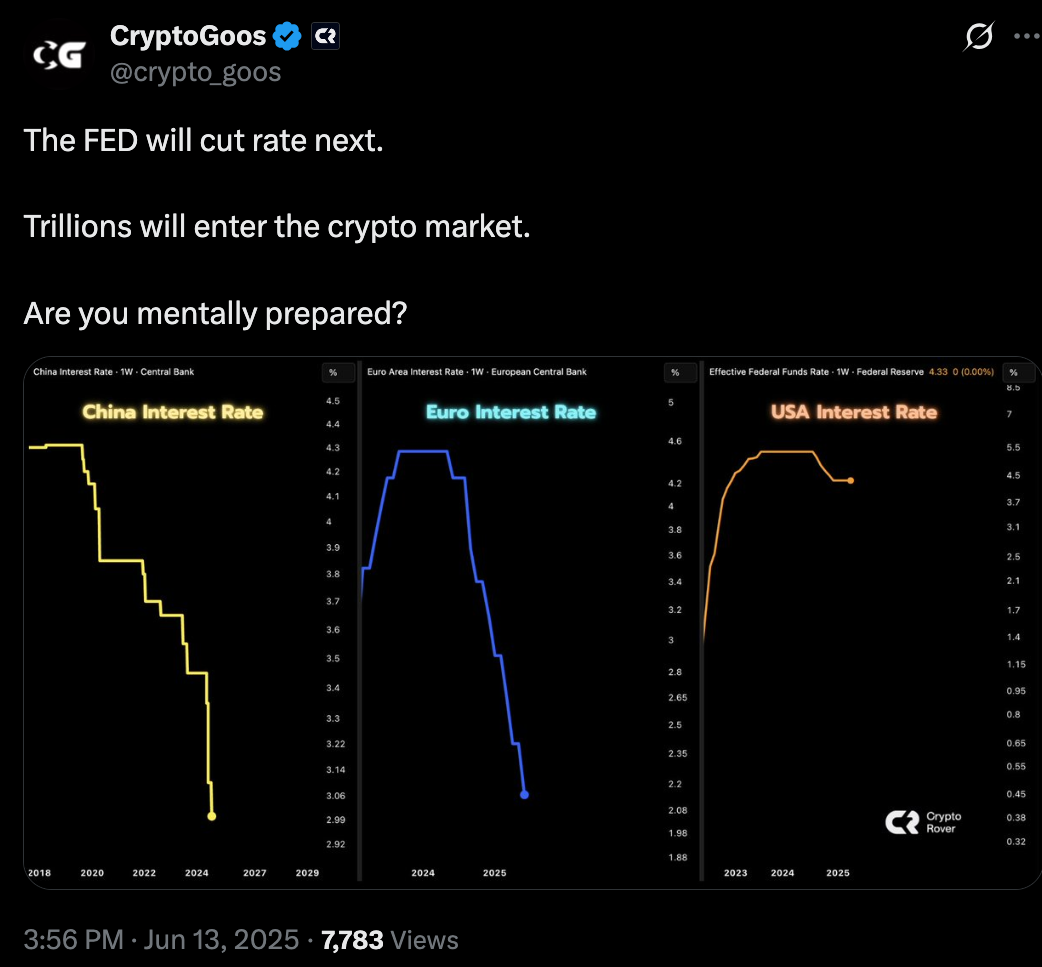The height and width of the screenshot is (967, 1042).
Task: Open the @crypto_goos handle link
Action: coord(195,72)
